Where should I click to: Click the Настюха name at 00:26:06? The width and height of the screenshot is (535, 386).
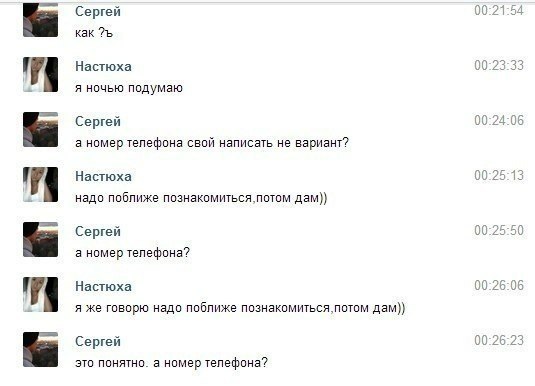[x=103, y=286]
